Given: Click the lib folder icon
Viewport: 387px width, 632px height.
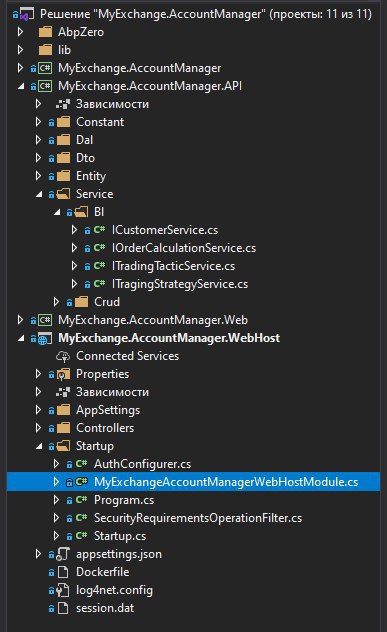Looking at the screenshot, I should (x=45, y=50).
